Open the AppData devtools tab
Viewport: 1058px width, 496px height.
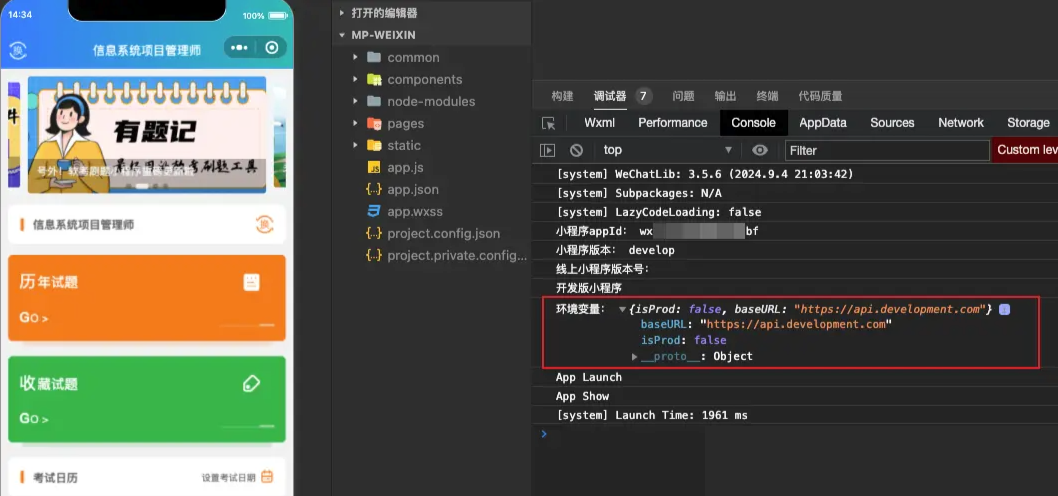(x=823, y=123)
